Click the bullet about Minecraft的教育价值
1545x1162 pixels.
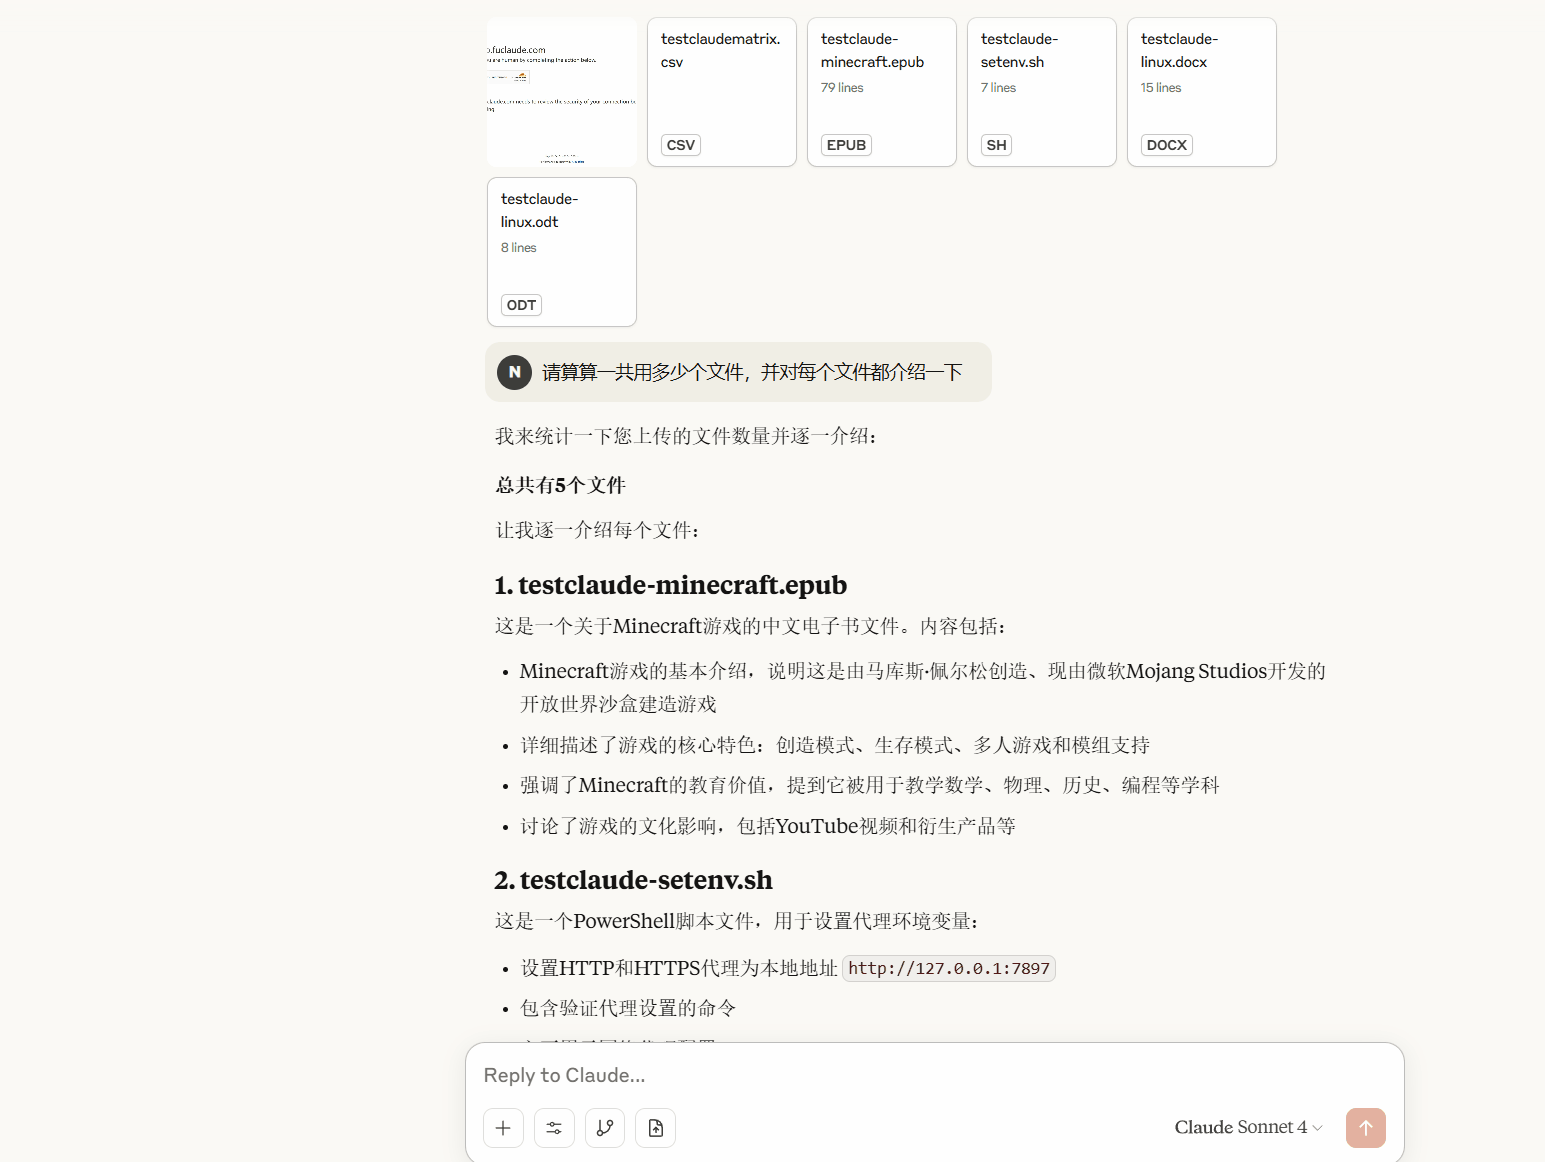point(870,785)
